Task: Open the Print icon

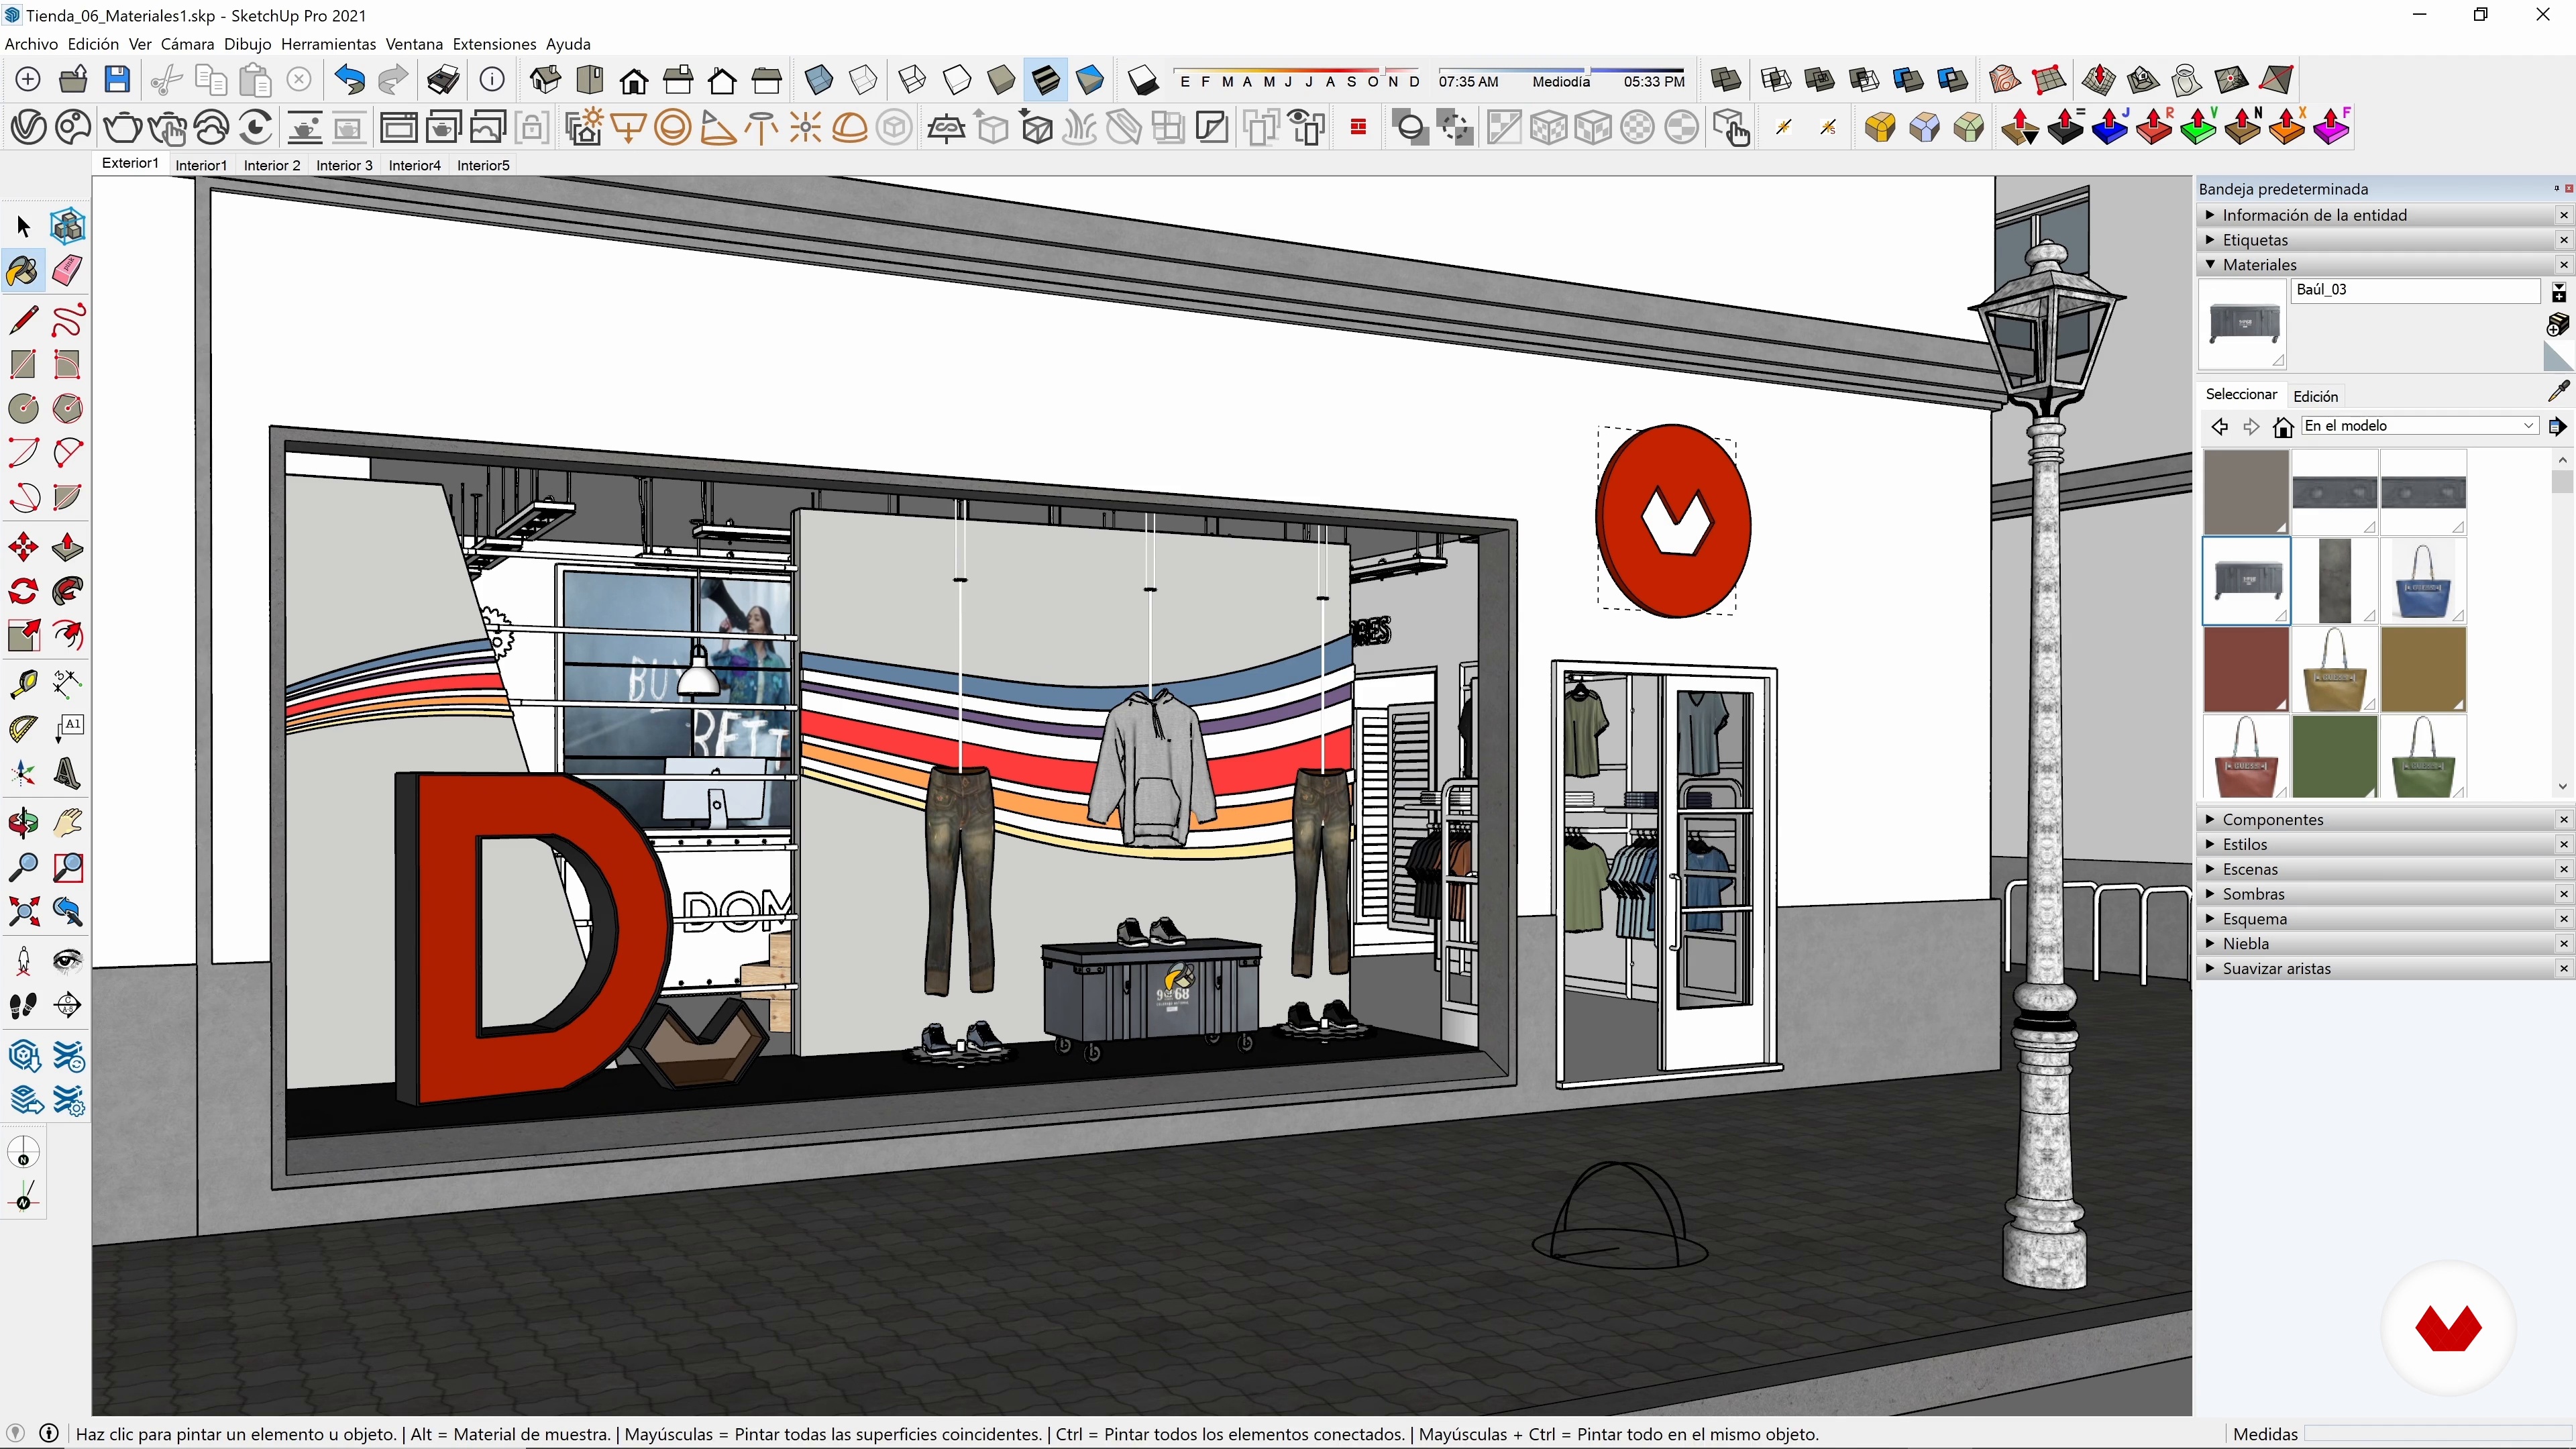Action: 443,79
